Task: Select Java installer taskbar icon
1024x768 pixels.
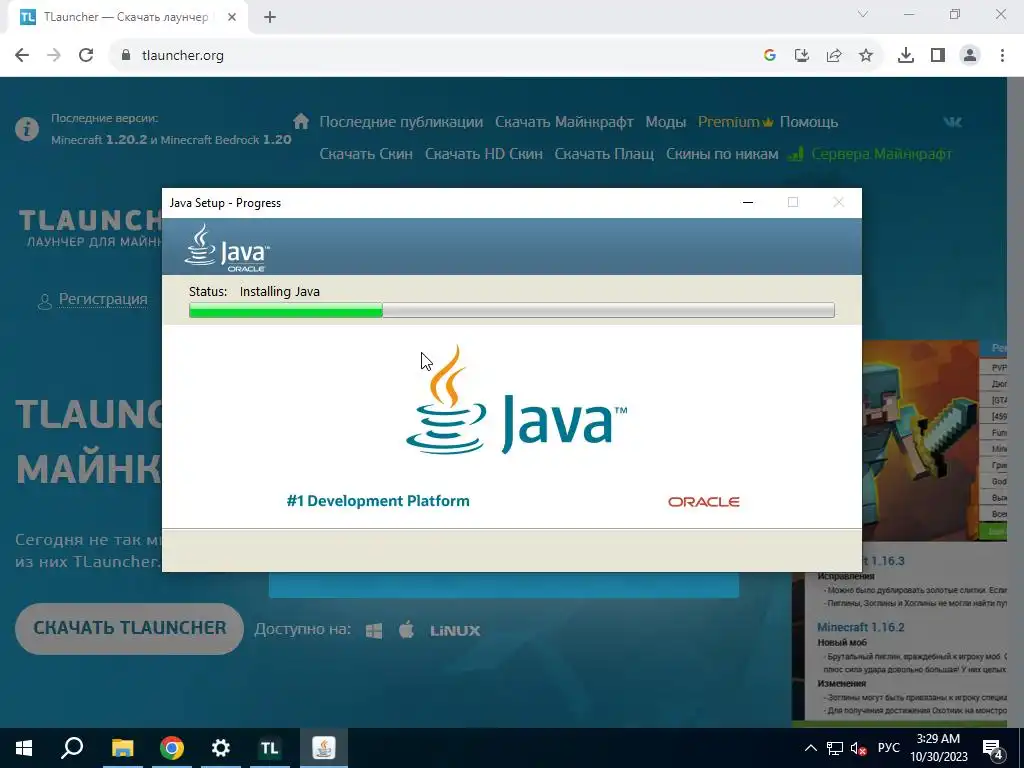Action: (323, 748)
